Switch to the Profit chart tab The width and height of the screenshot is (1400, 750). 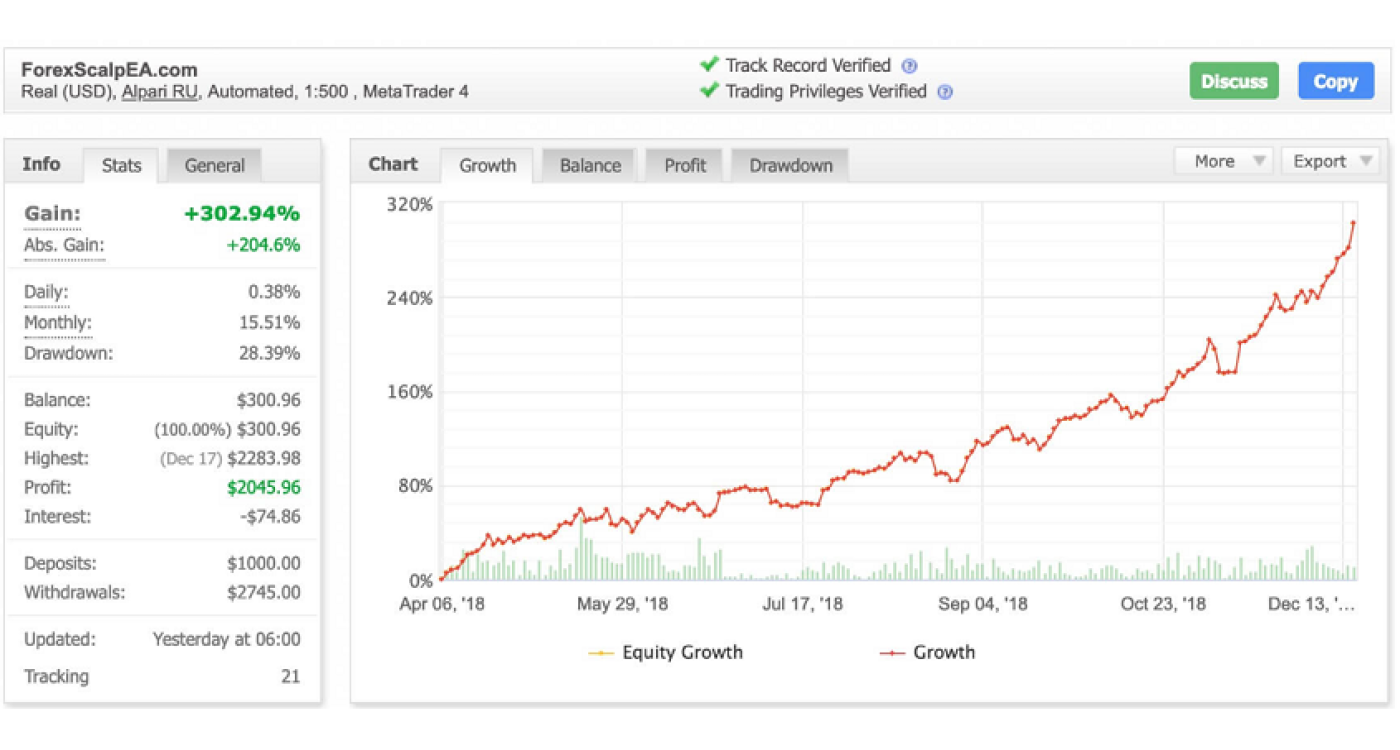[x=685, y=165]
